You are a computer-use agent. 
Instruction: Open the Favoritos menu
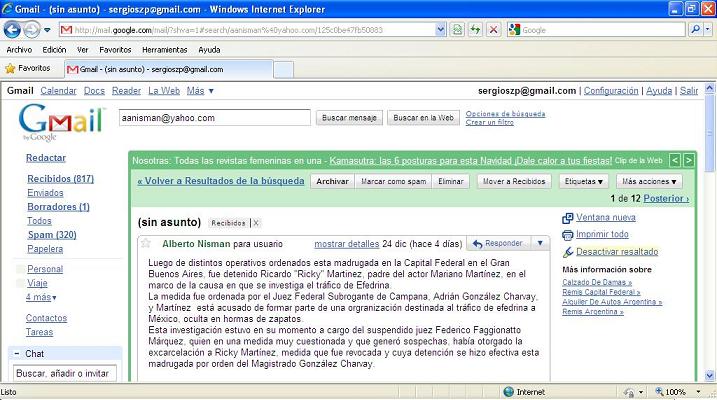[115, 50]
